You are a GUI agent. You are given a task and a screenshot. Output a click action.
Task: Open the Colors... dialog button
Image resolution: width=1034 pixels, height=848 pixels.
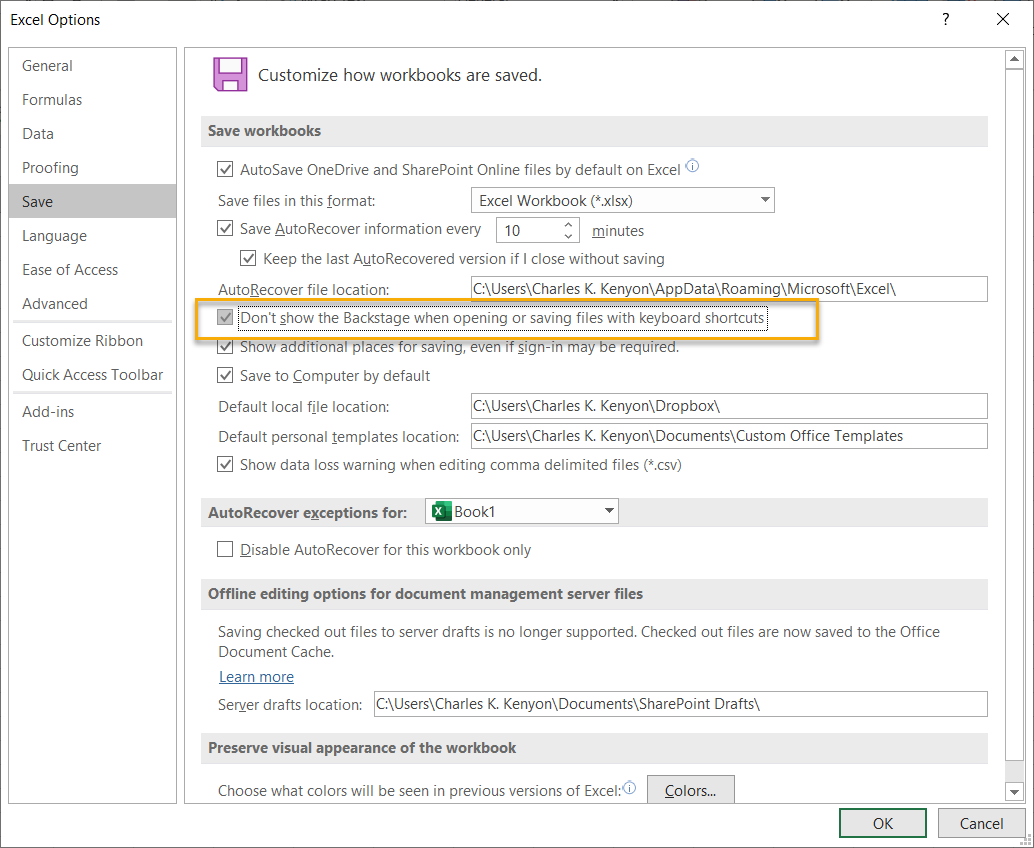[690, 790]
